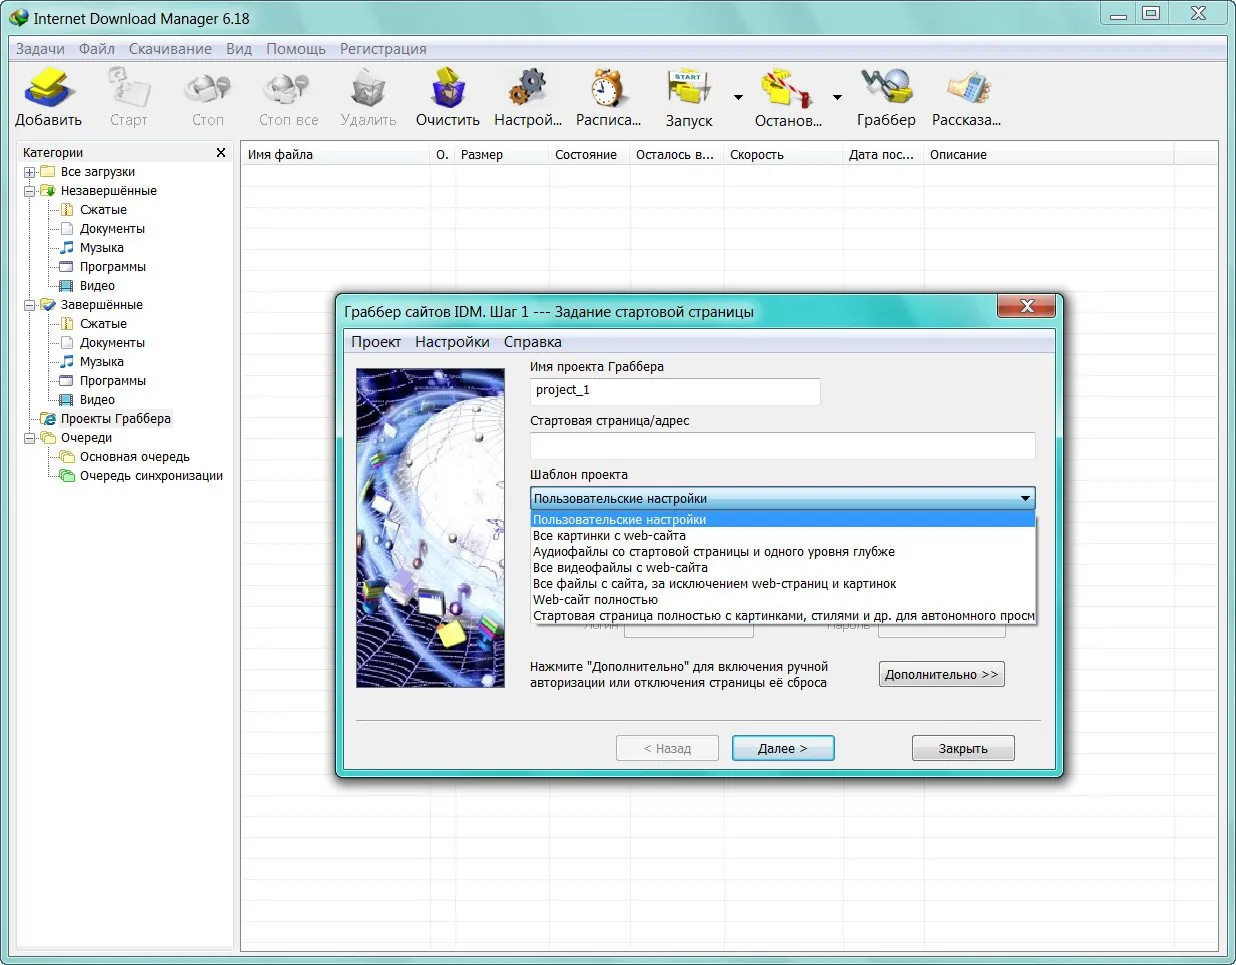Open the Вид menu
1236x965 pixels.
[239, 49]
